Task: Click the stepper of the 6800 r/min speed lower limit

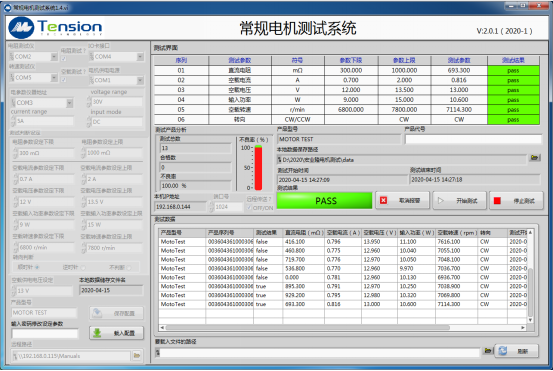Action: point(16,247)
